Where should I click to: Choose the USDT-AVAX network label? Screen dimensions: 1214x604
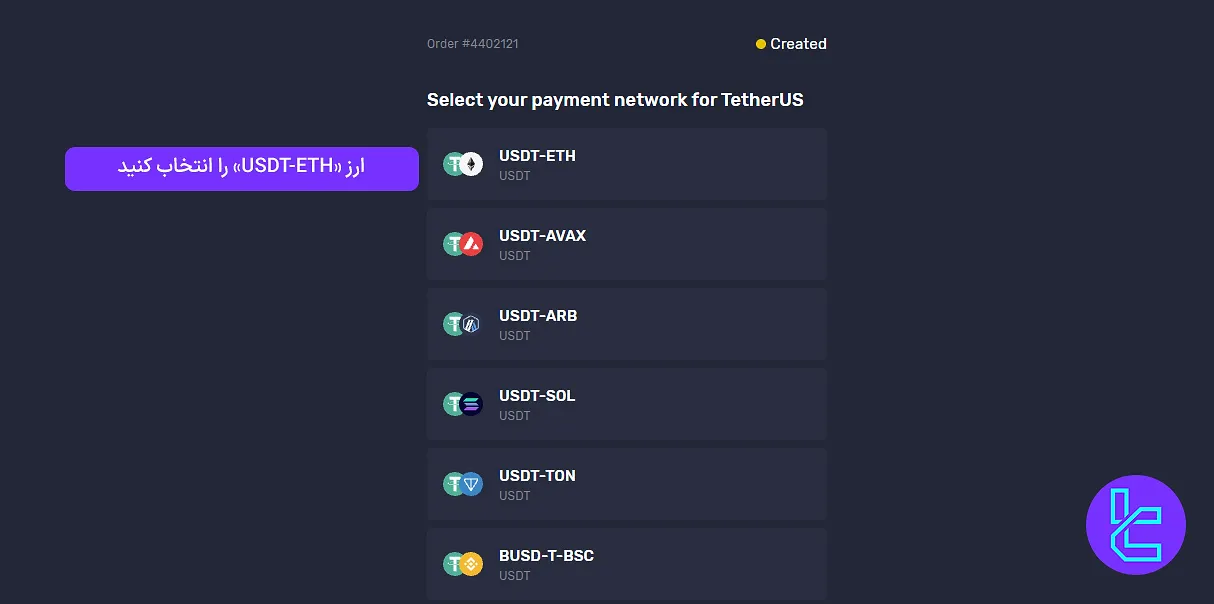coord(542,236)
